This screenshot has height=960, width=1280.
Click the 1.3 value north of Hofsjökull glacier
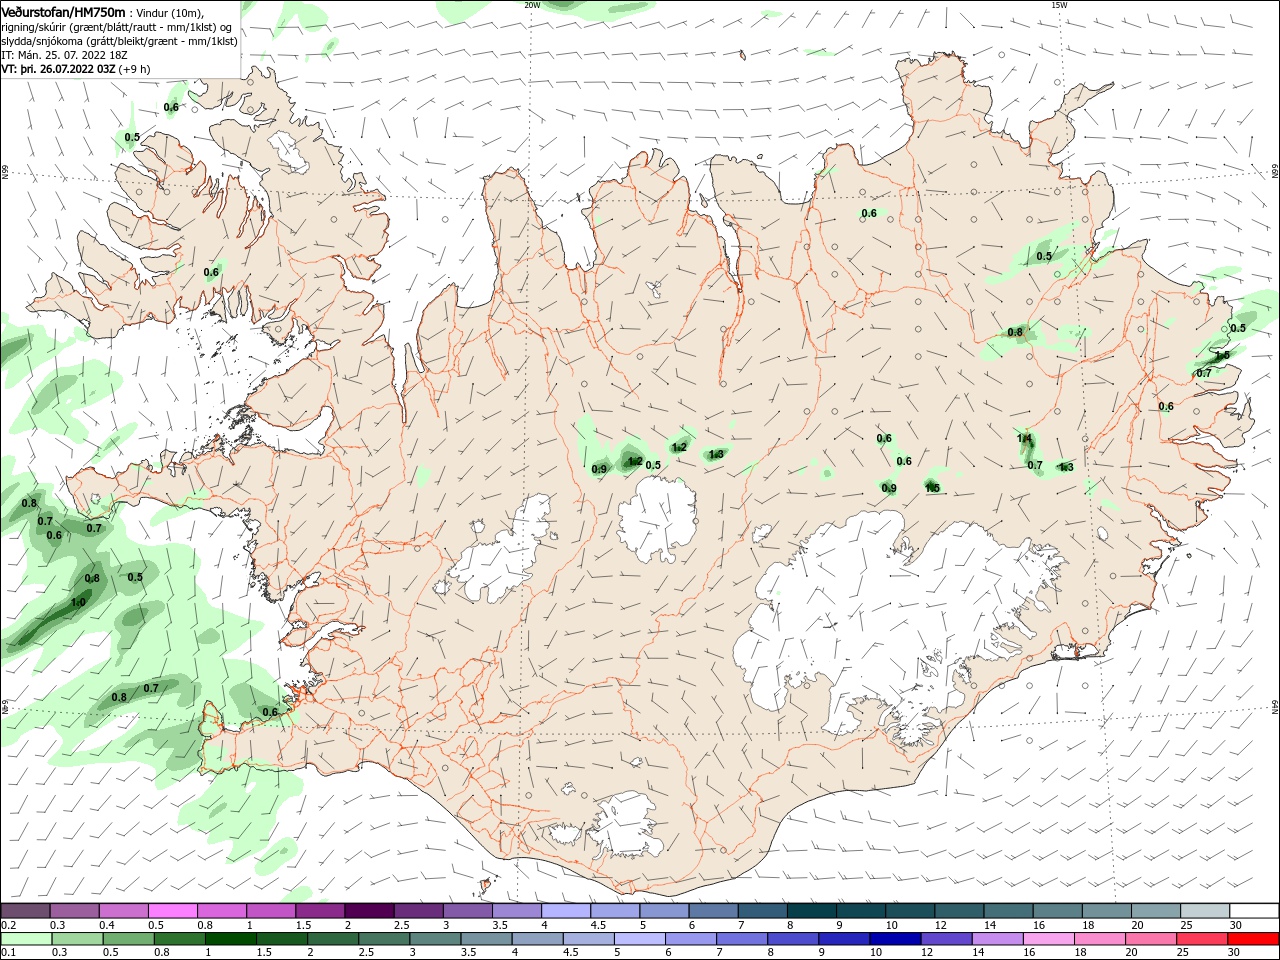click(x=716, y=455)
